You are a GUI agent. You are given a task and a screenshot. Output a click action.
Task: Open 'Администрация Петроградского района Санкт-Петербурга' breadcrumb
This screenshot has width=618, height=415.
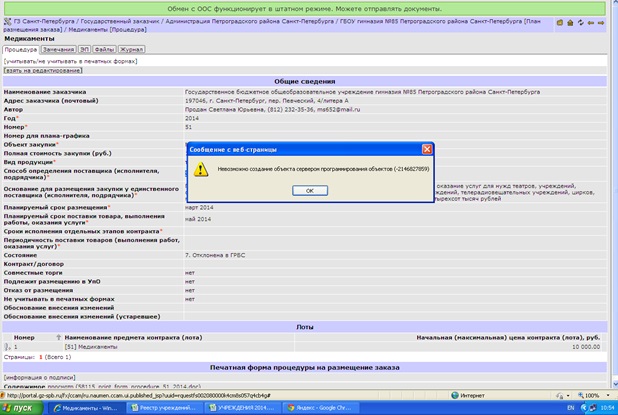pos(249,21)
